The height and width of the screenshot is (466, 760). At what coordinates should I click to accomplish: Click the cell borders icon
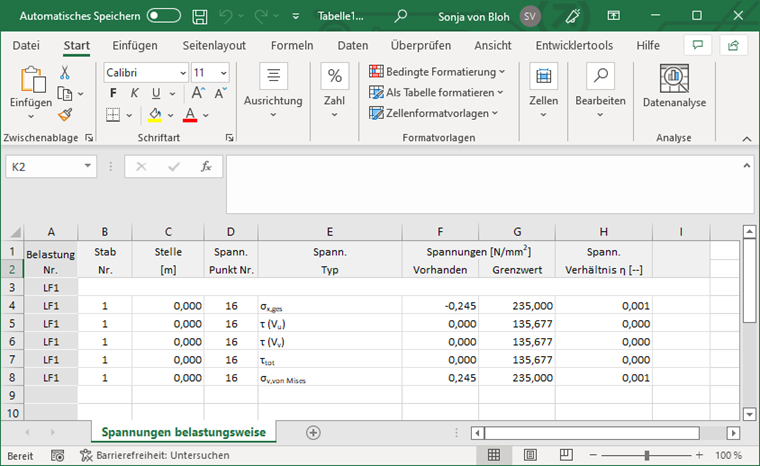(x=113, y=115)
